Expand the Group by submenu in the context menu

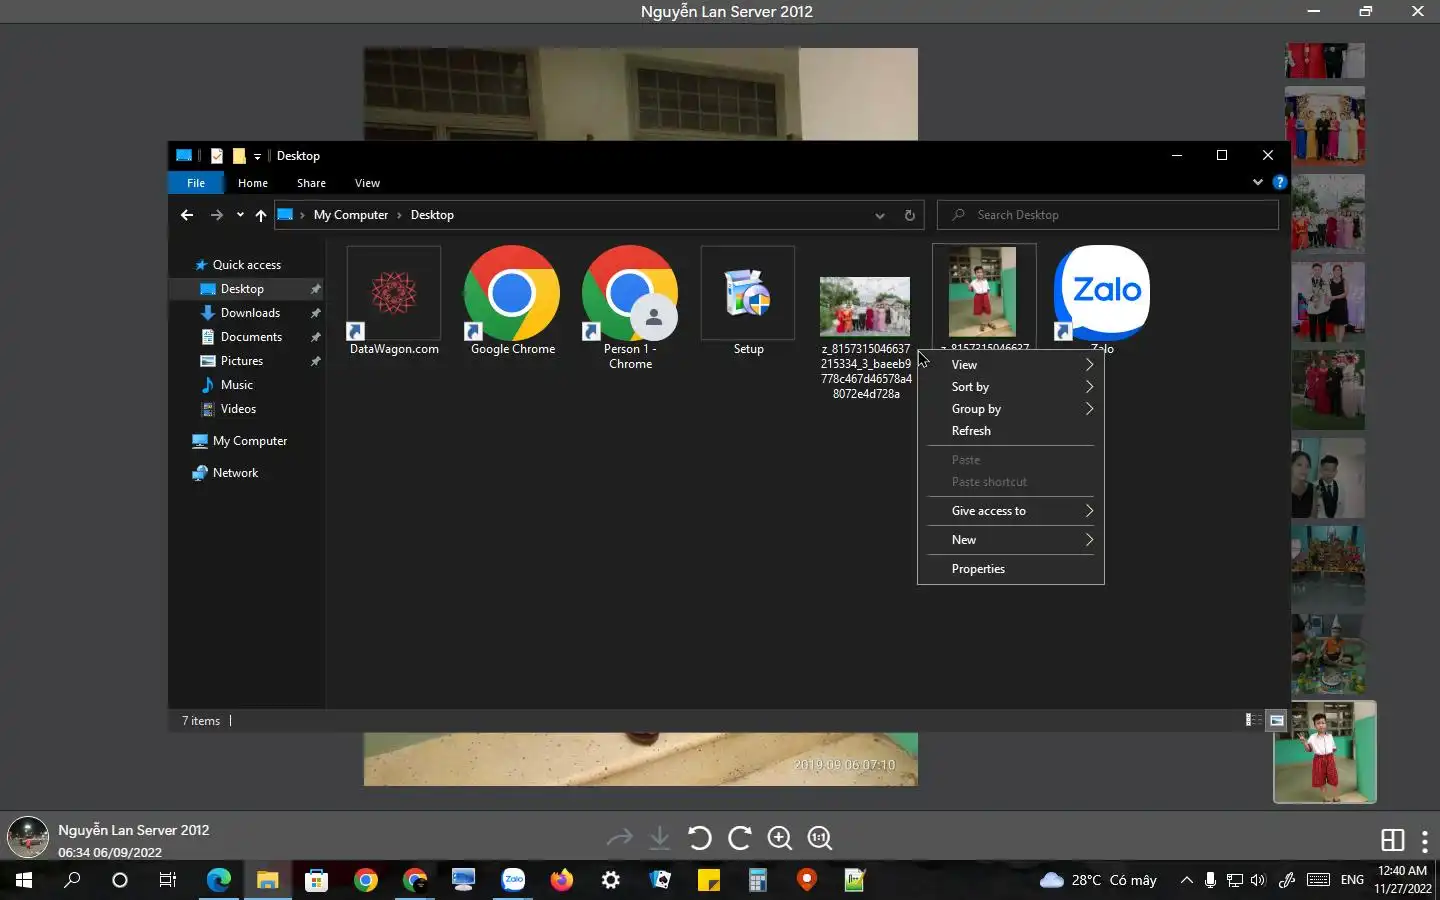coord(1011,409)
